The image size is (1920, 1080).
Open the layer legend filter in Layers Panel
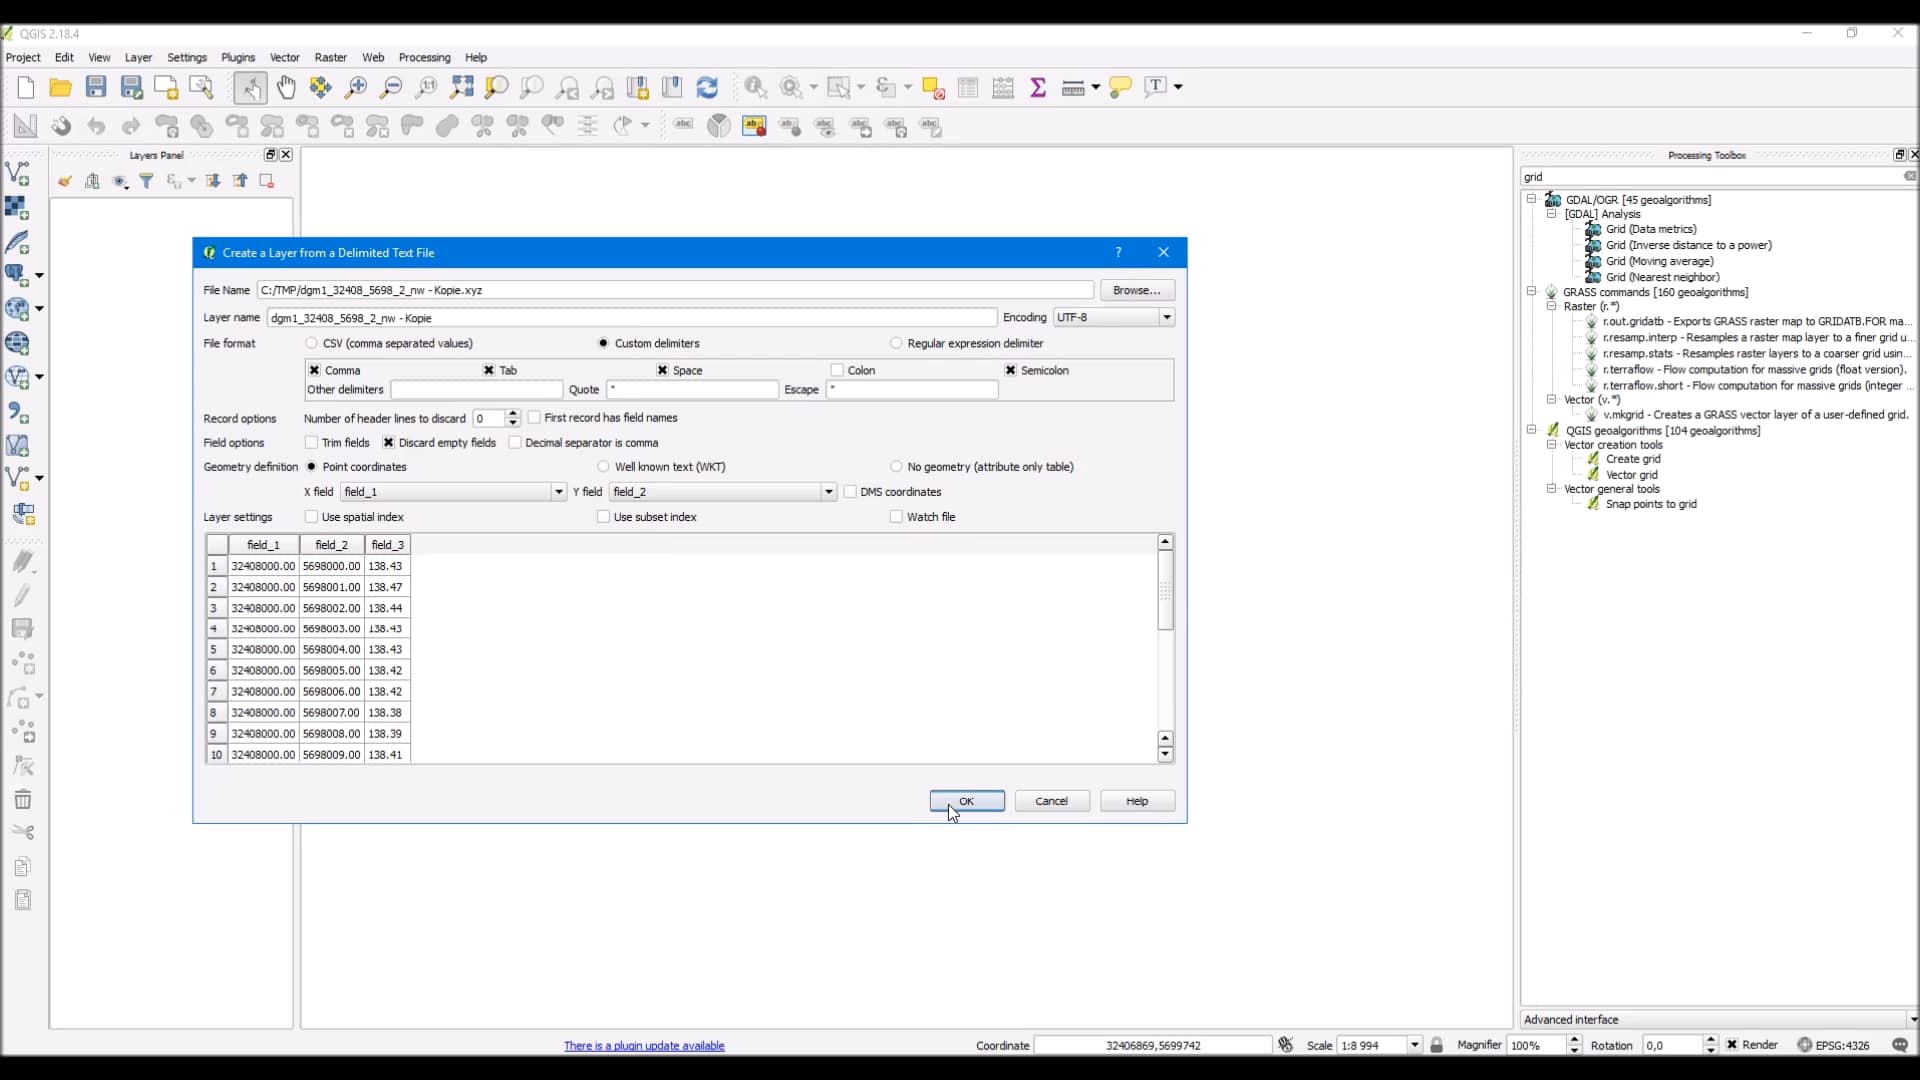pyautogui.click(x=147, y=181)
